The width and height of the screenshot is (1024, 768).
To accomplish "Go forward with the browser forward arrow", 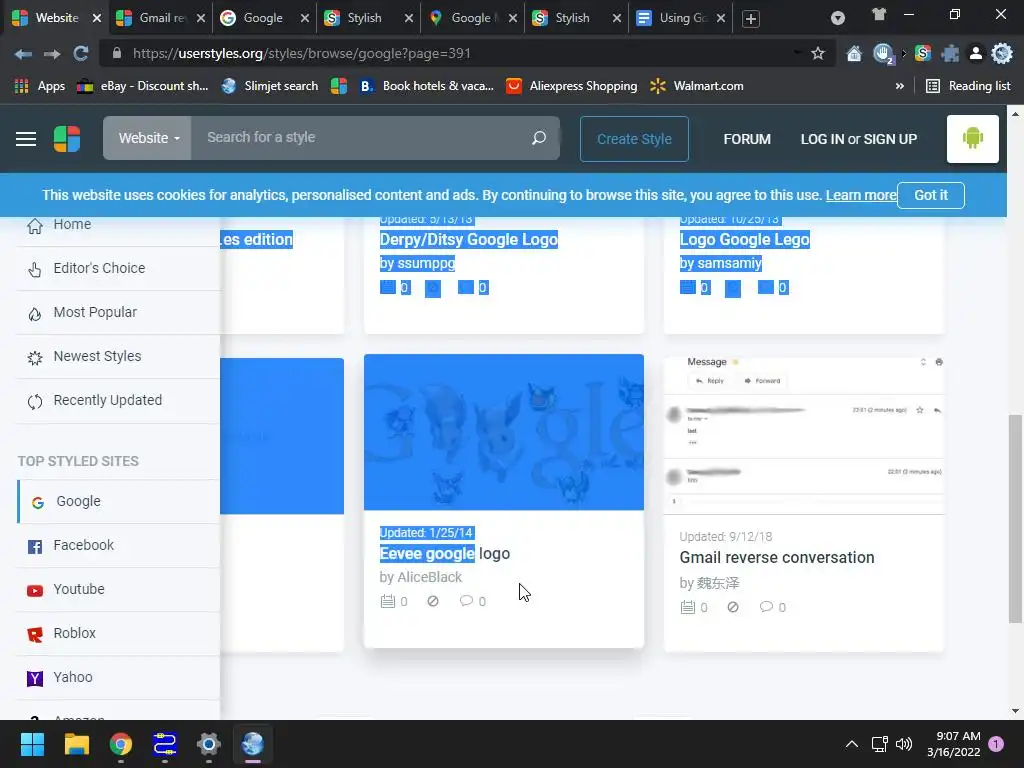I will pos(52,54).
